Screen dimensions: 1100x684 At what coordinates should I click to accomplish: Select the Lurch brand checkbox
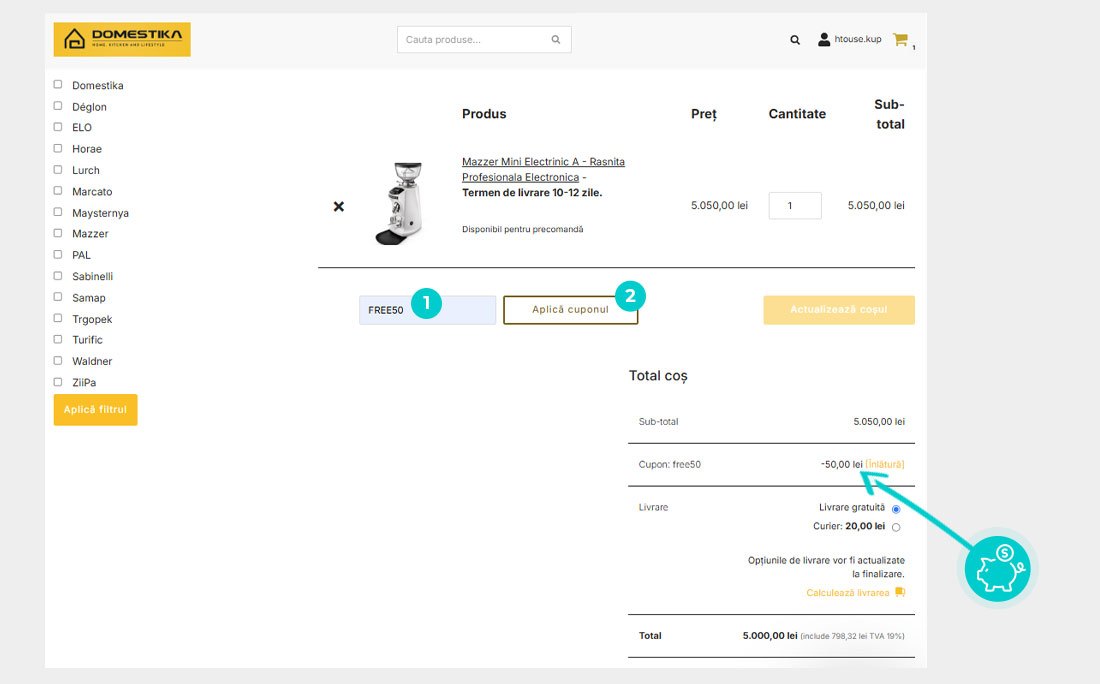[x=58, y=169]
